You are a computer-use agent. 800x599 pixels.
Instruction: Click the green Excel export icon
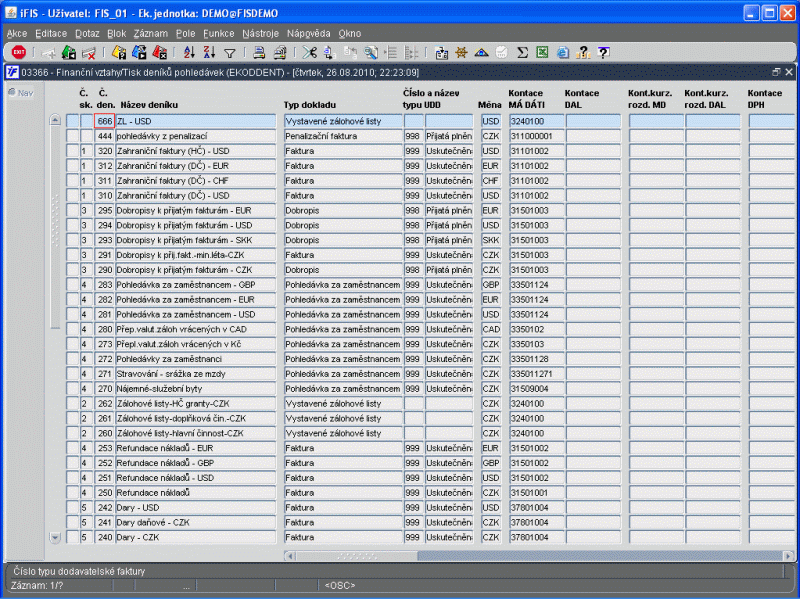click(542, 53)
